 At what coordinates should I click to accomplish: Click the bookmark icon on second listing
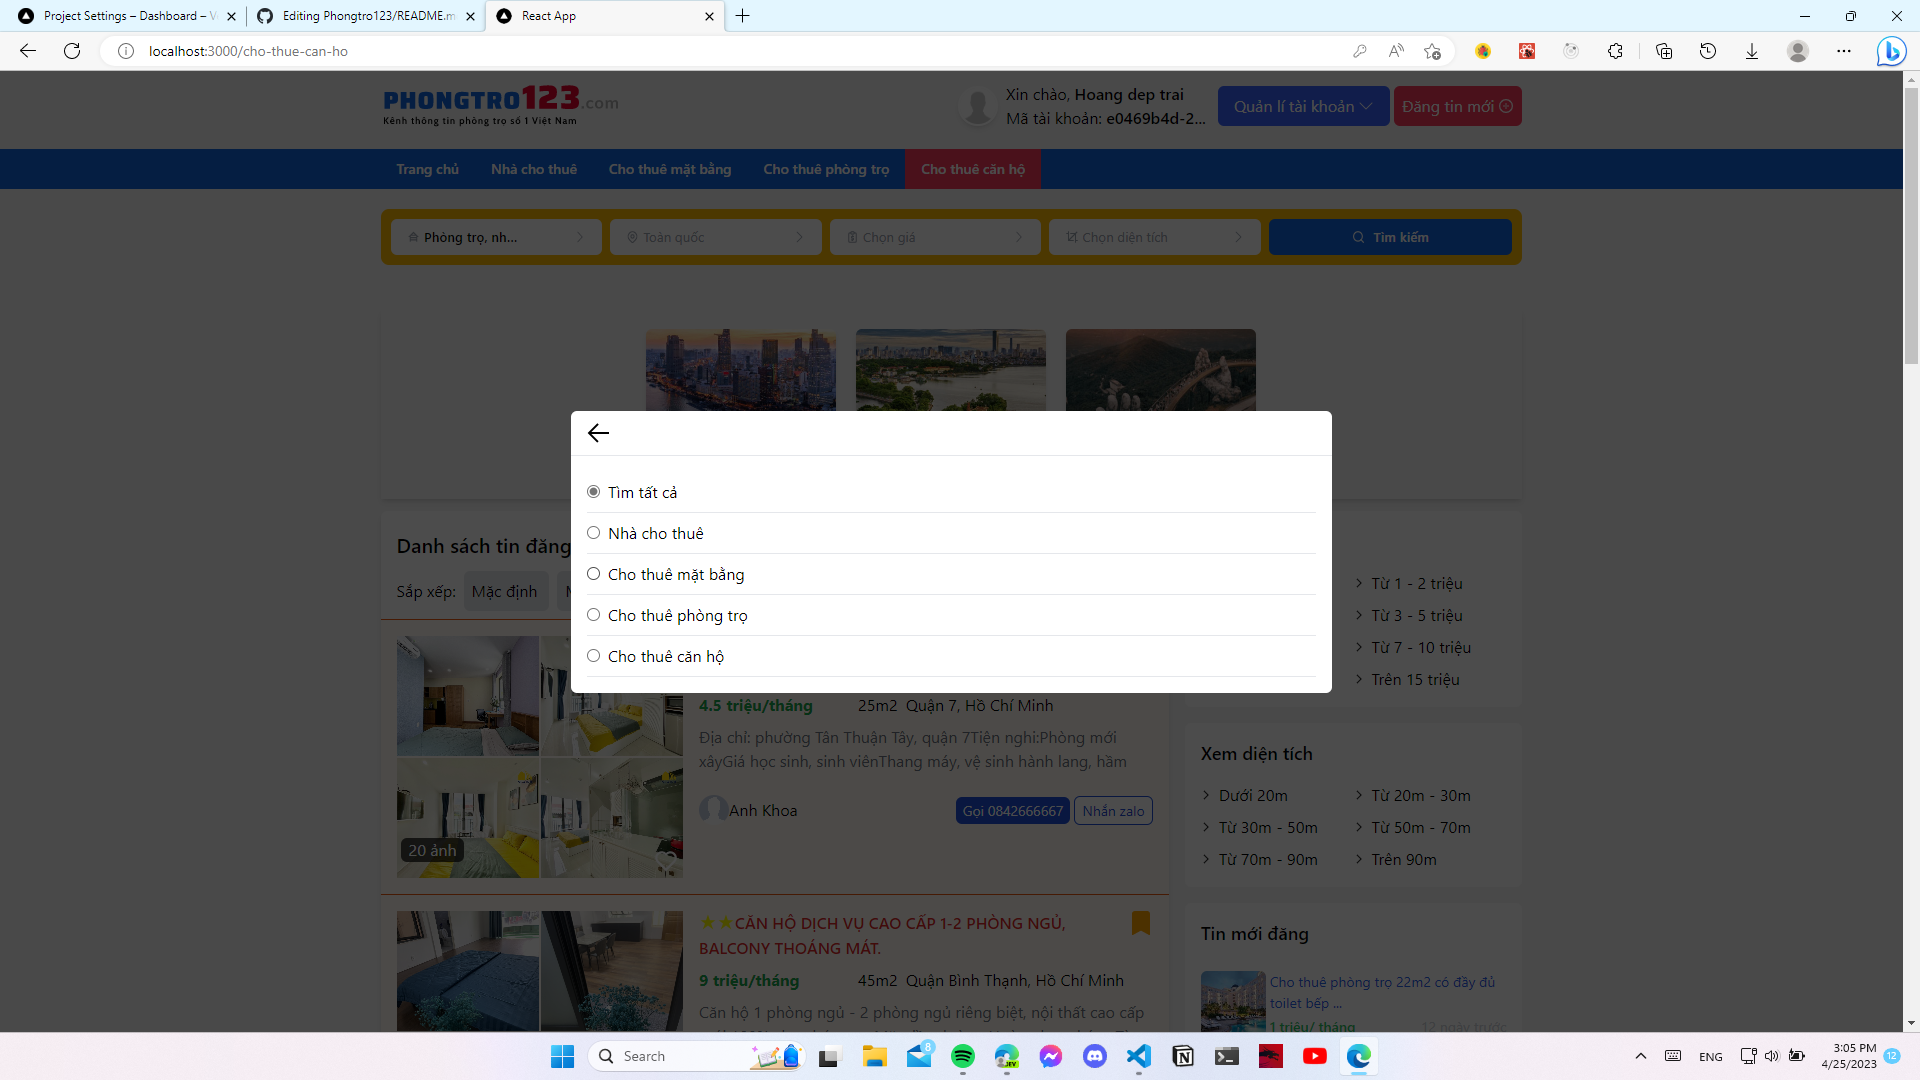pyautogui.click(x=1140, y=922)
